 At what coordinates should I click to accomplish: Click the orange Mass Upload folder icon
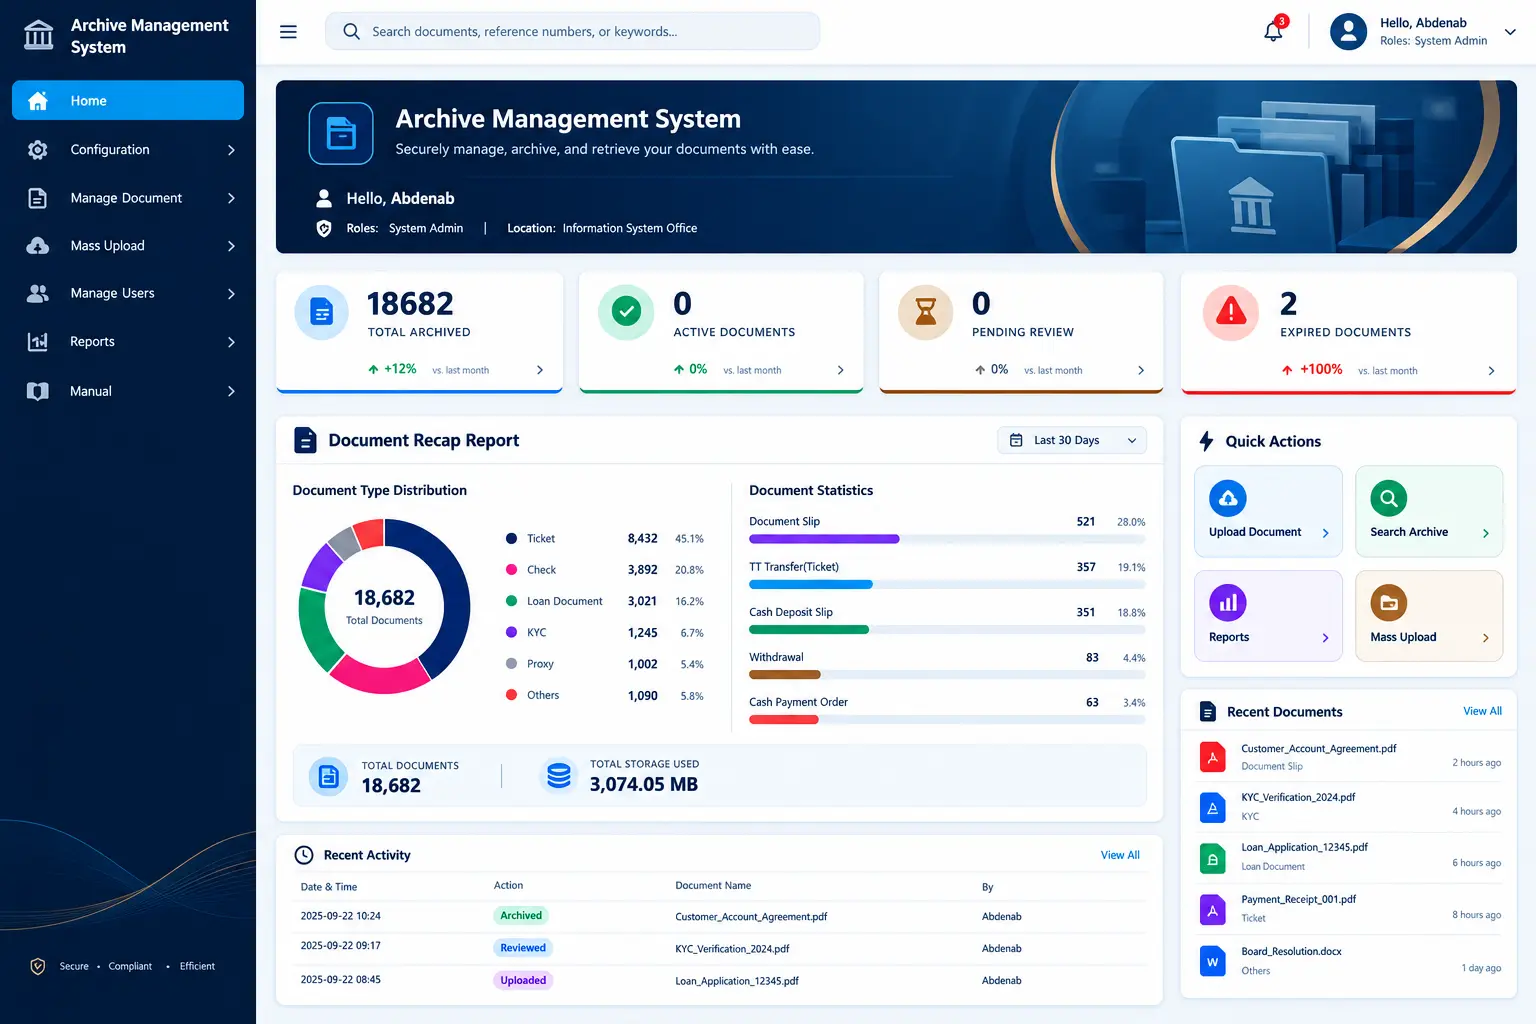click(x=1389, y=603)
